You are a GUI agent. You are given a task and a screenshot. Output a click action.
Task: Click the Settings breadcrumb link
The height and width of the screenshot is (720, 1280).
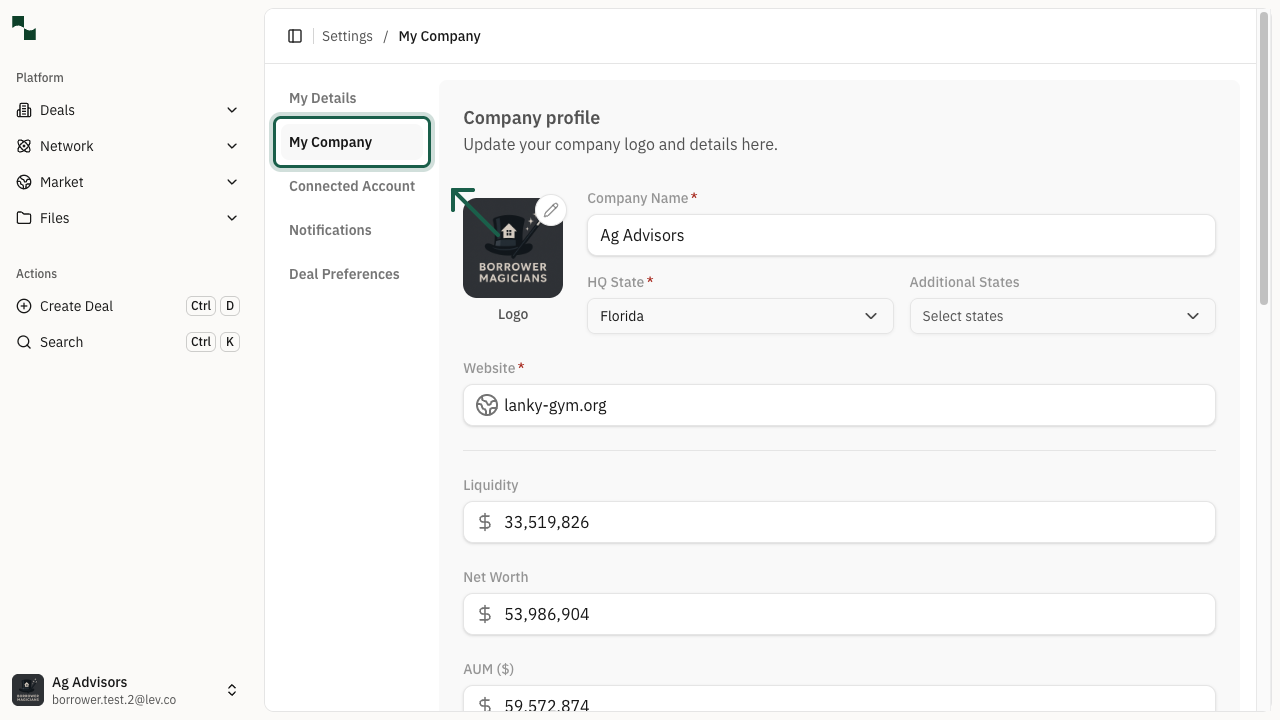click(347, 36)
